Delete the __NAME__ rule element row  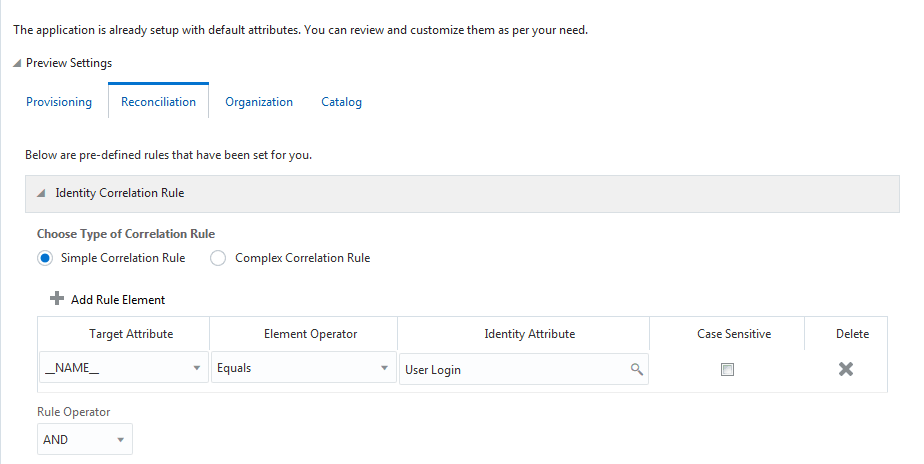pyautogui.click(x=845, y=369)
